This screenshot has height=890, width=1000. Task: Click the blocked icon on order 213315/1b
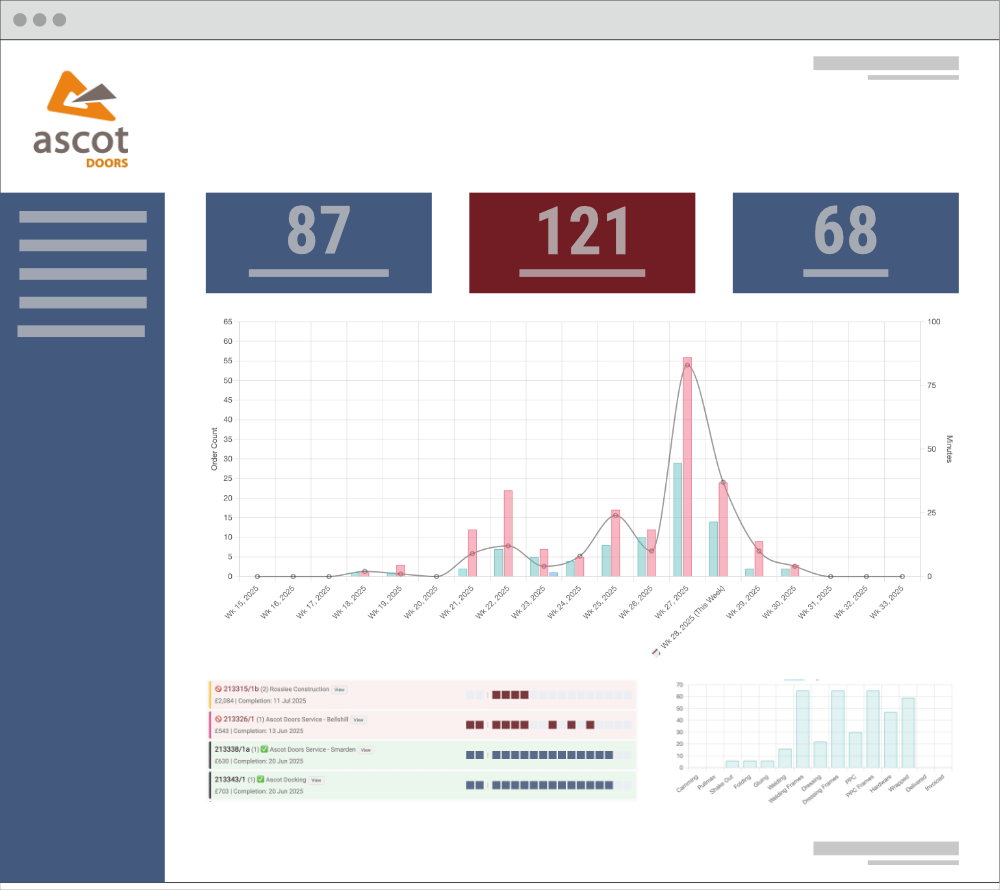(218, 690)
